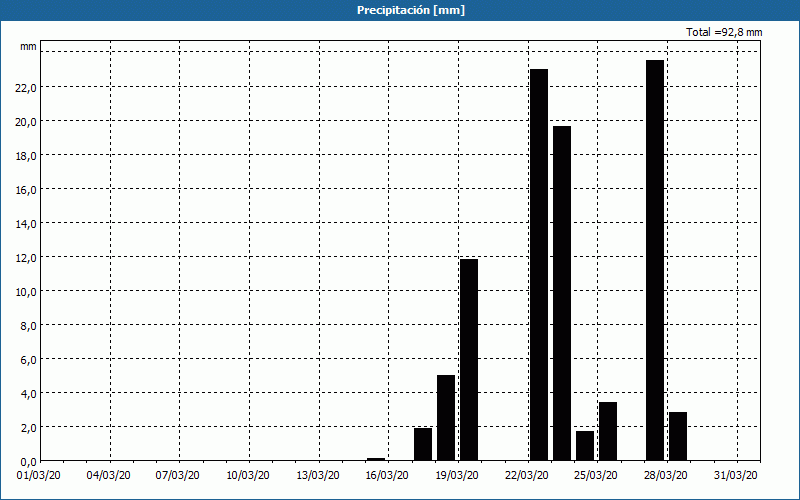Image resolution: width=800 pixels, height=500 pixels.
Task: Click the mm unit label on y-axis
Action: [28, 47]
